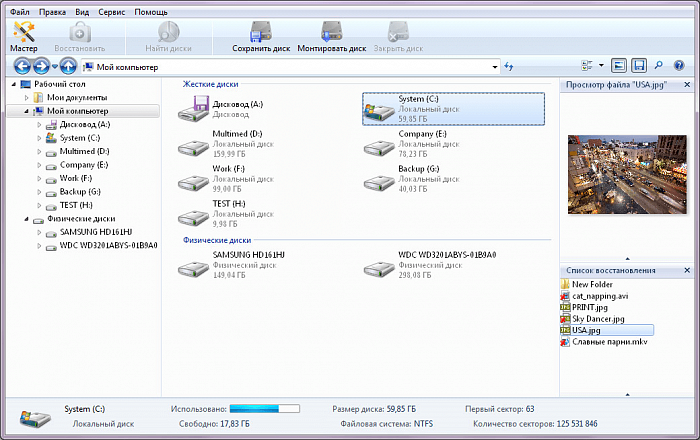Expand the view mode dropdown arrow
Image resolution: width=700 pixels, height=440 pixels.
tap(601, 66)
